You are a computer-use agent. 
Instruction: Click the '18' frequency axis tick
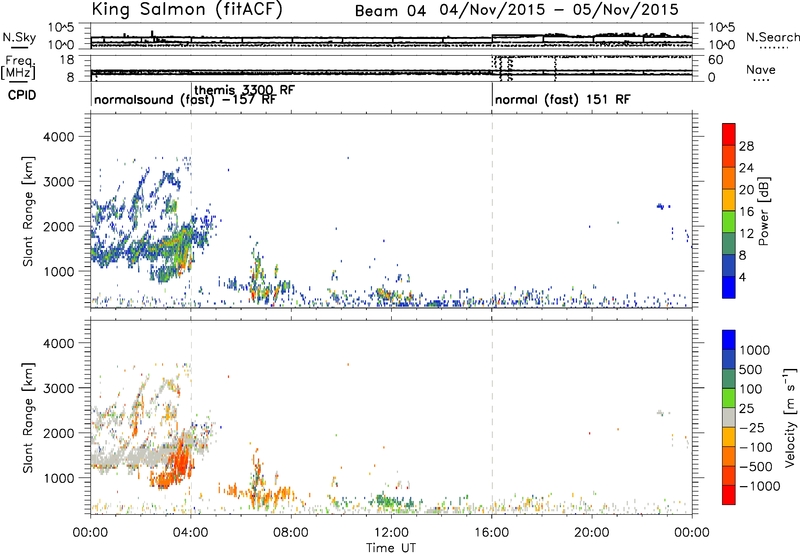coord(66,60)
